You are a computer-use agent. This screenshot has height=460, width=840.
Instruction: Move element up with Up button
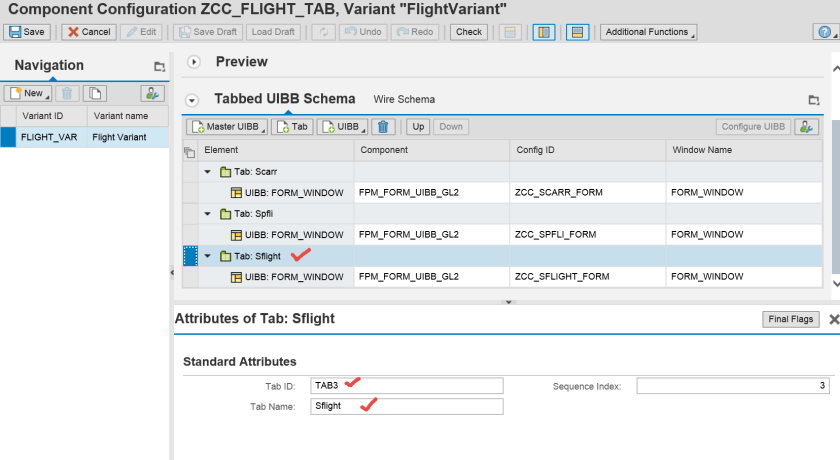coord(418,127)
